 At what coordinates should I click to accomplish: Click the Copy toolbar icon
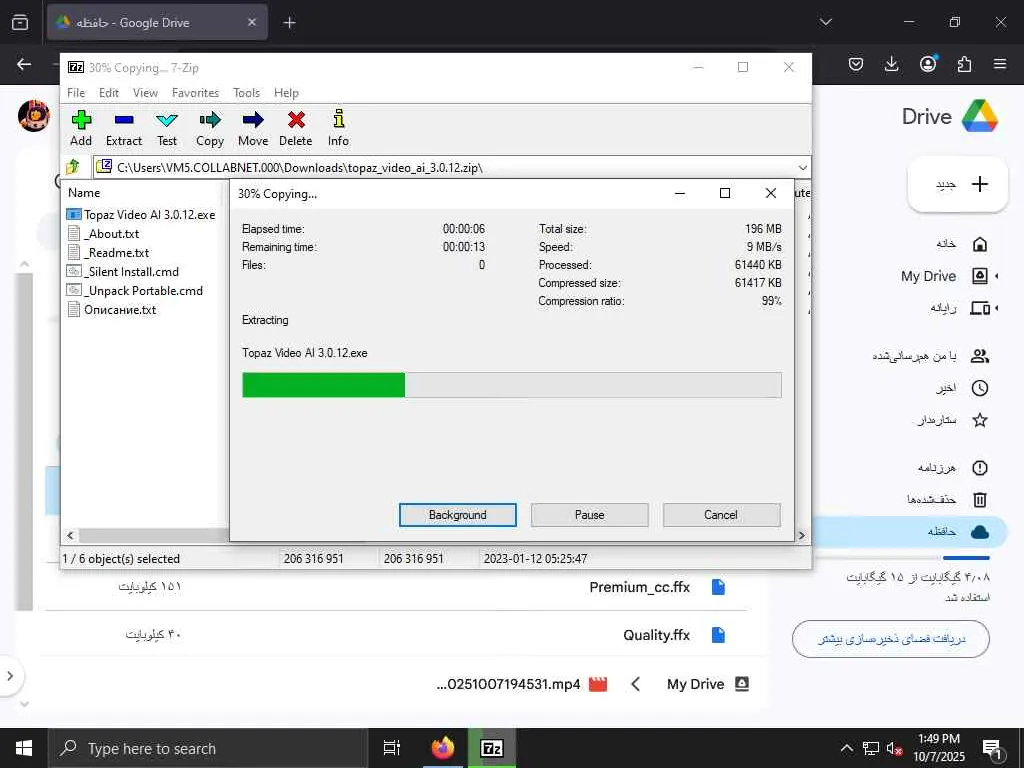coord(210,128)
